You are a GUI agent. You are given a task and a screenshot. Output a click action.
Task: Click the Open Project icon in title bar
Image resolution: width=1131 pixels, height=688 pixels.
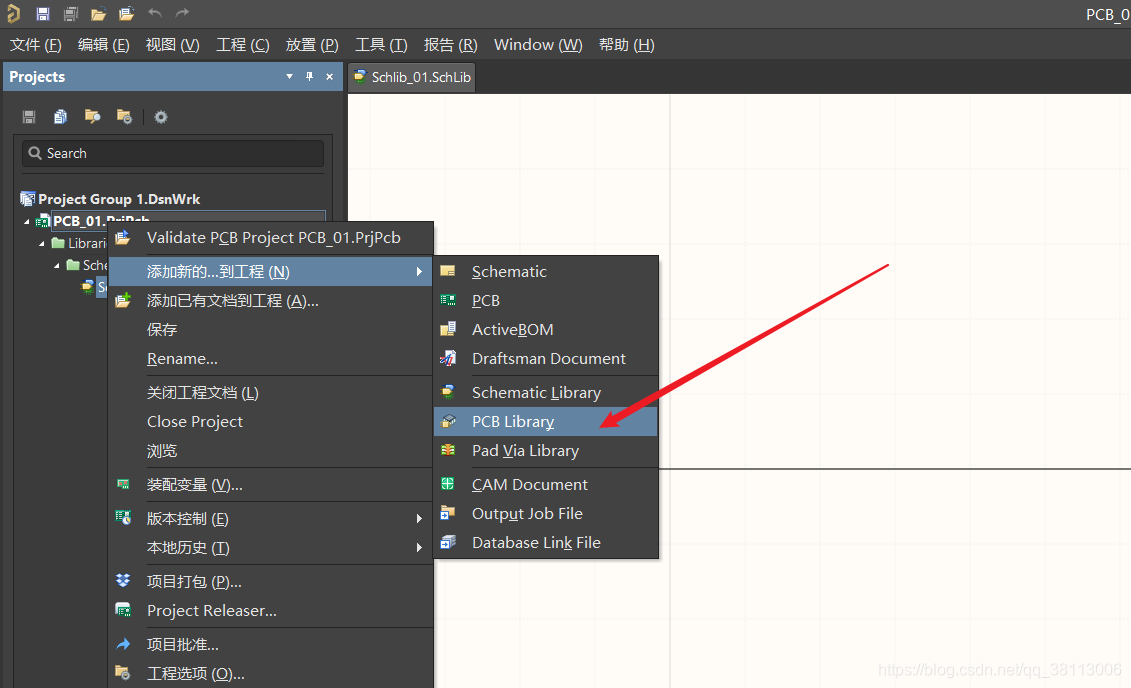click(126, 14)
